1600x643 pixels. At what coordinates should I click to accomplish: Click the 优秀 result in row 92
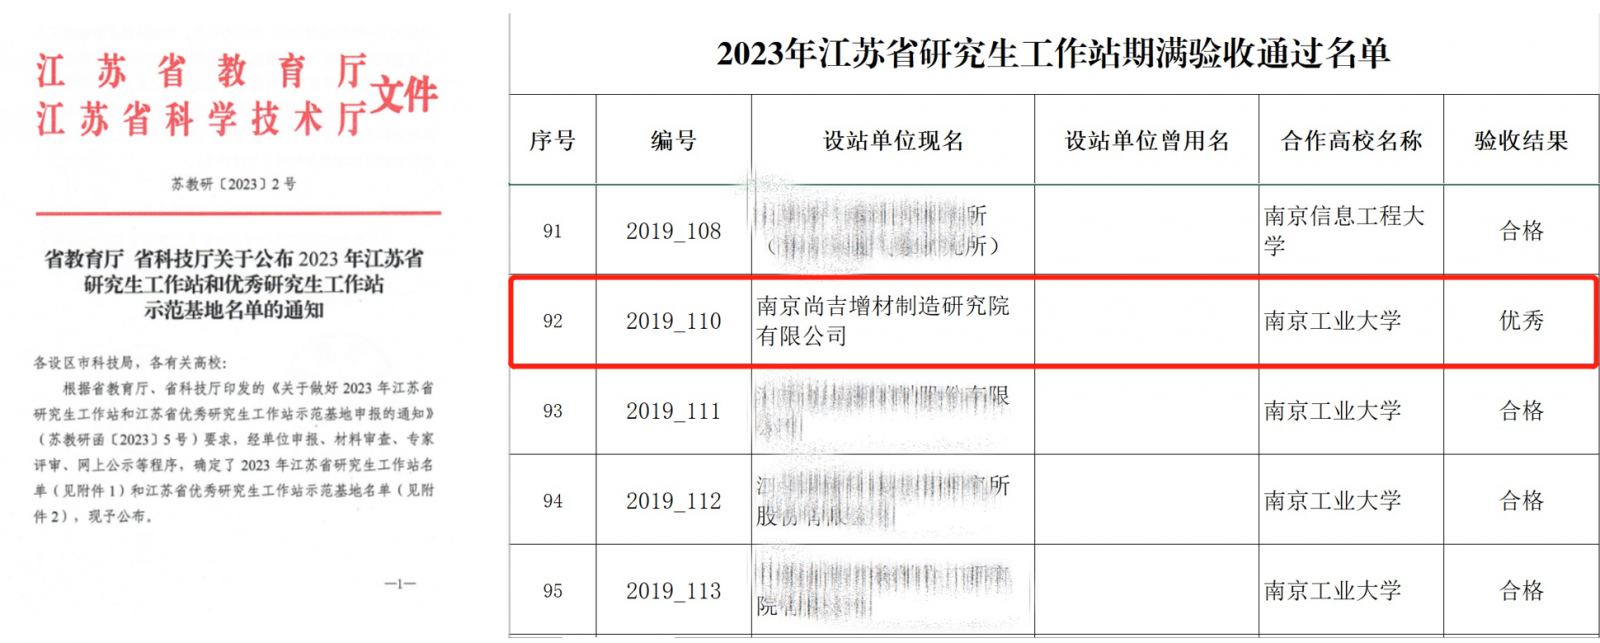pyautogui.click(x=1521, y=321)
